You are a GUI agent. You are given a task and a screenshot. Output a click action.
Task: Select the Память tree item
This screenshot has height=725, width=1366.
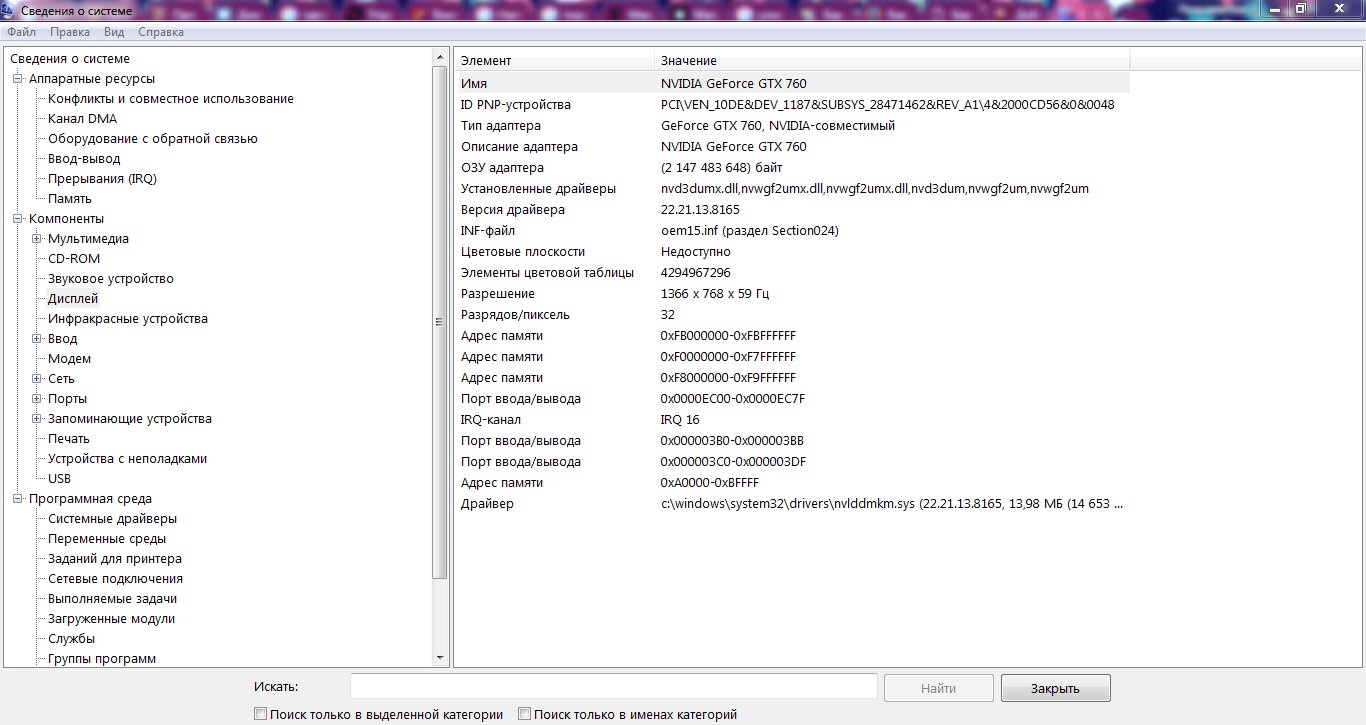[70, 199]
